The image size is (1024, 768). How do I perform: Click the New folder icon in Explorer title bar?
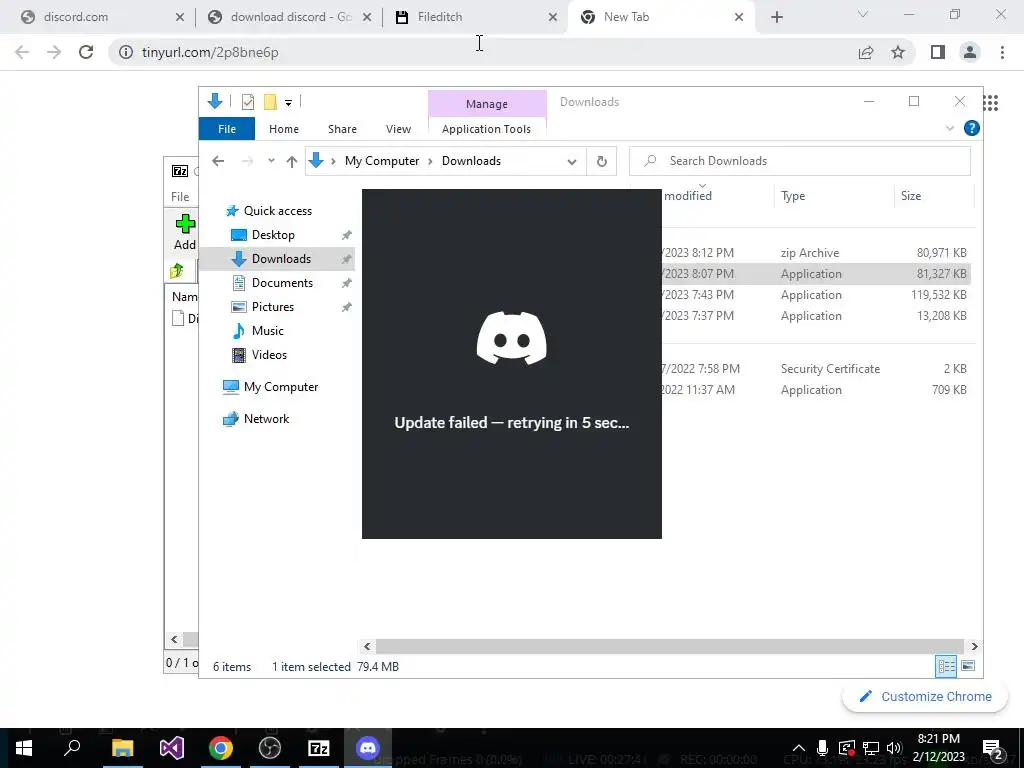pyautogui.click(x=270, y=102)
